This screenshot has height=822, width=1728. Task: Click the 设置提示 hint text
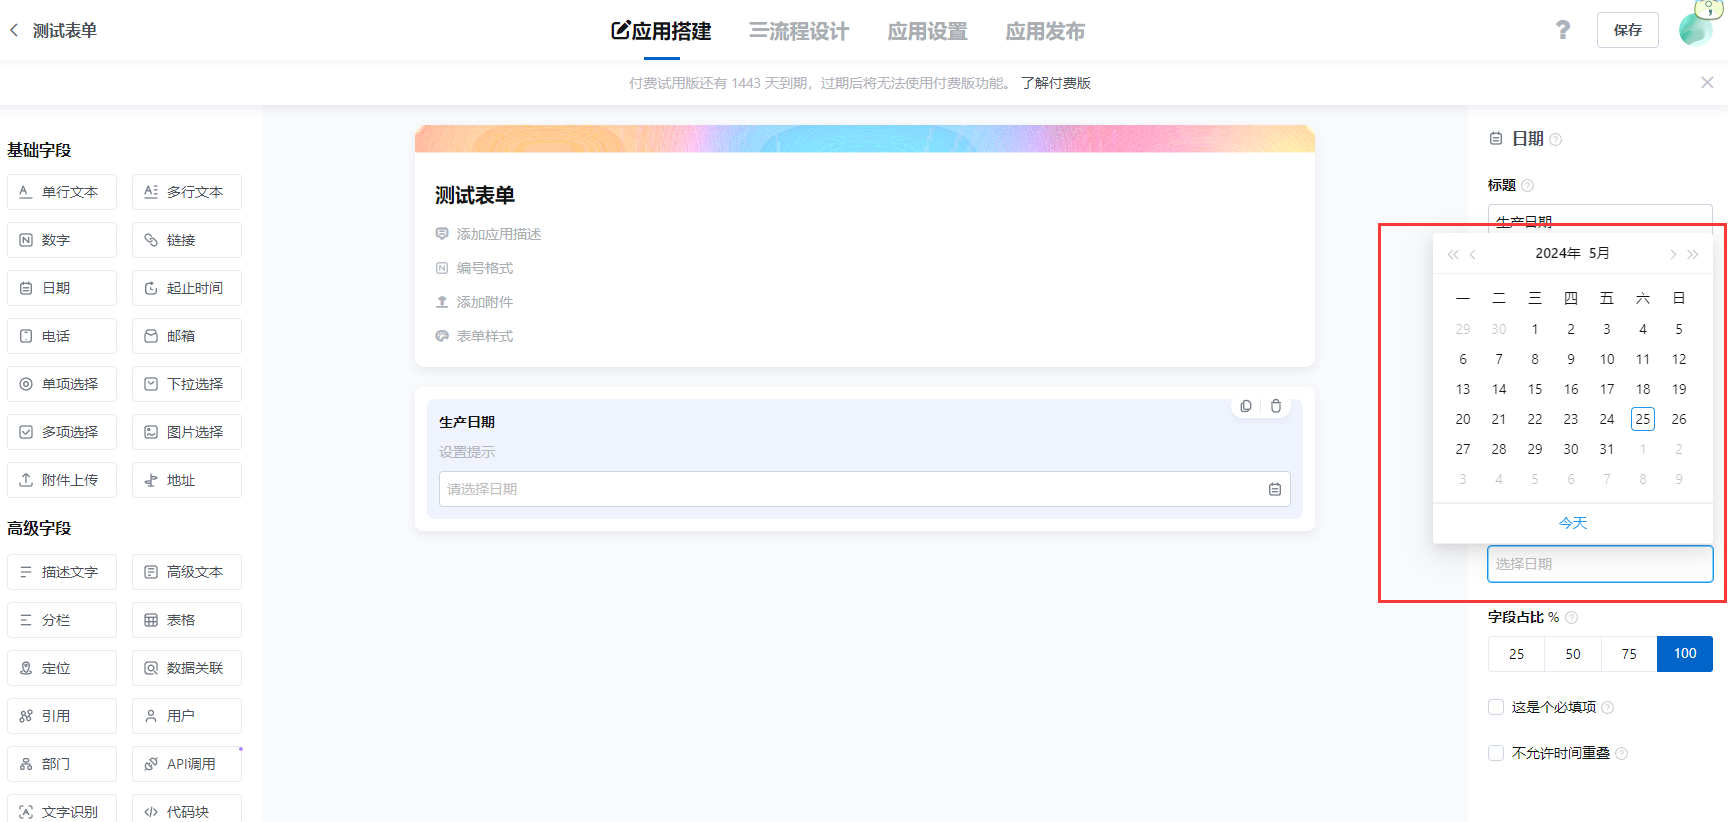[467, 452]
